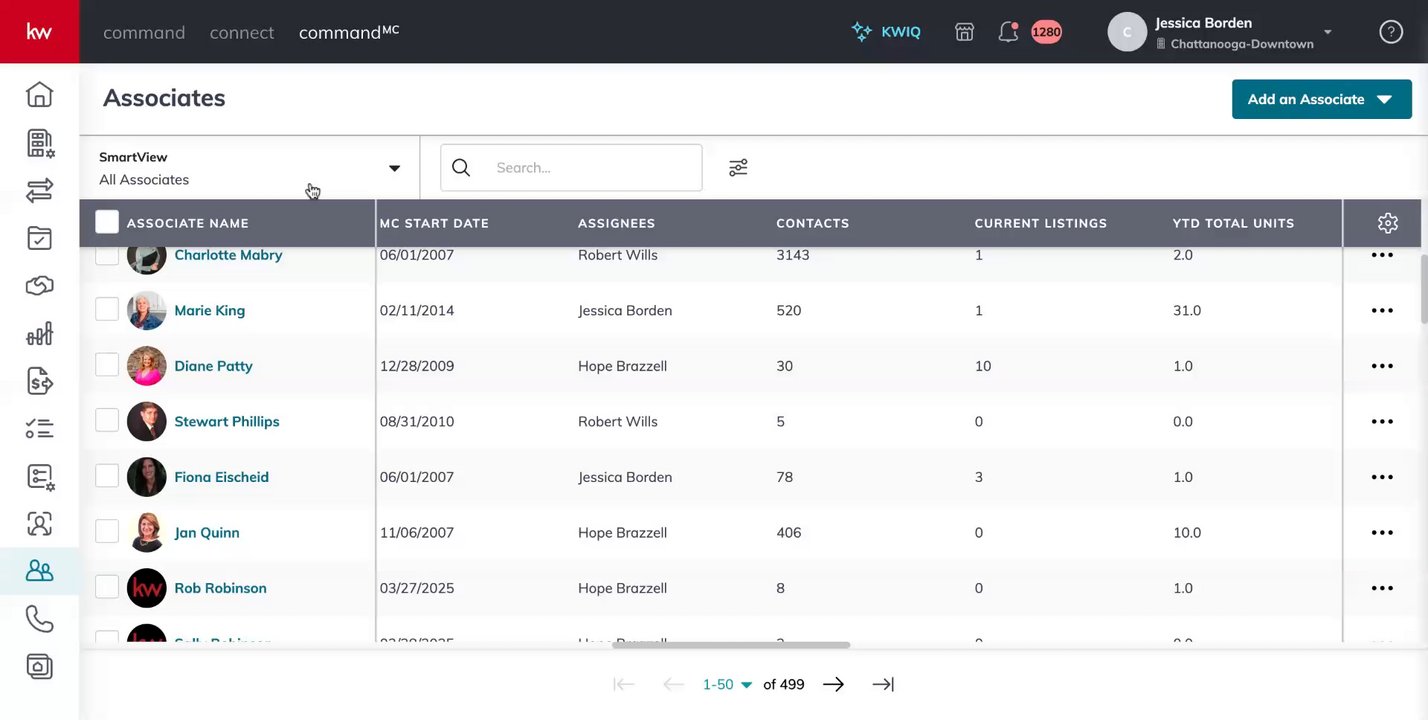
Task: Toggle select-all checkbox in header
Action: [107, 222]
